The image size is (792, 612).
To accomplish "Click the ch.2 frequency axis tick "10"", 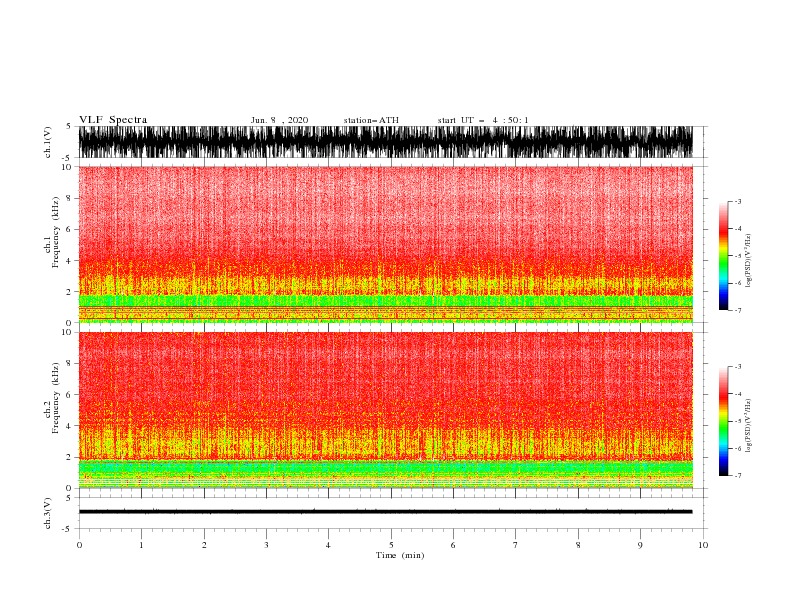I will [67, 332].
